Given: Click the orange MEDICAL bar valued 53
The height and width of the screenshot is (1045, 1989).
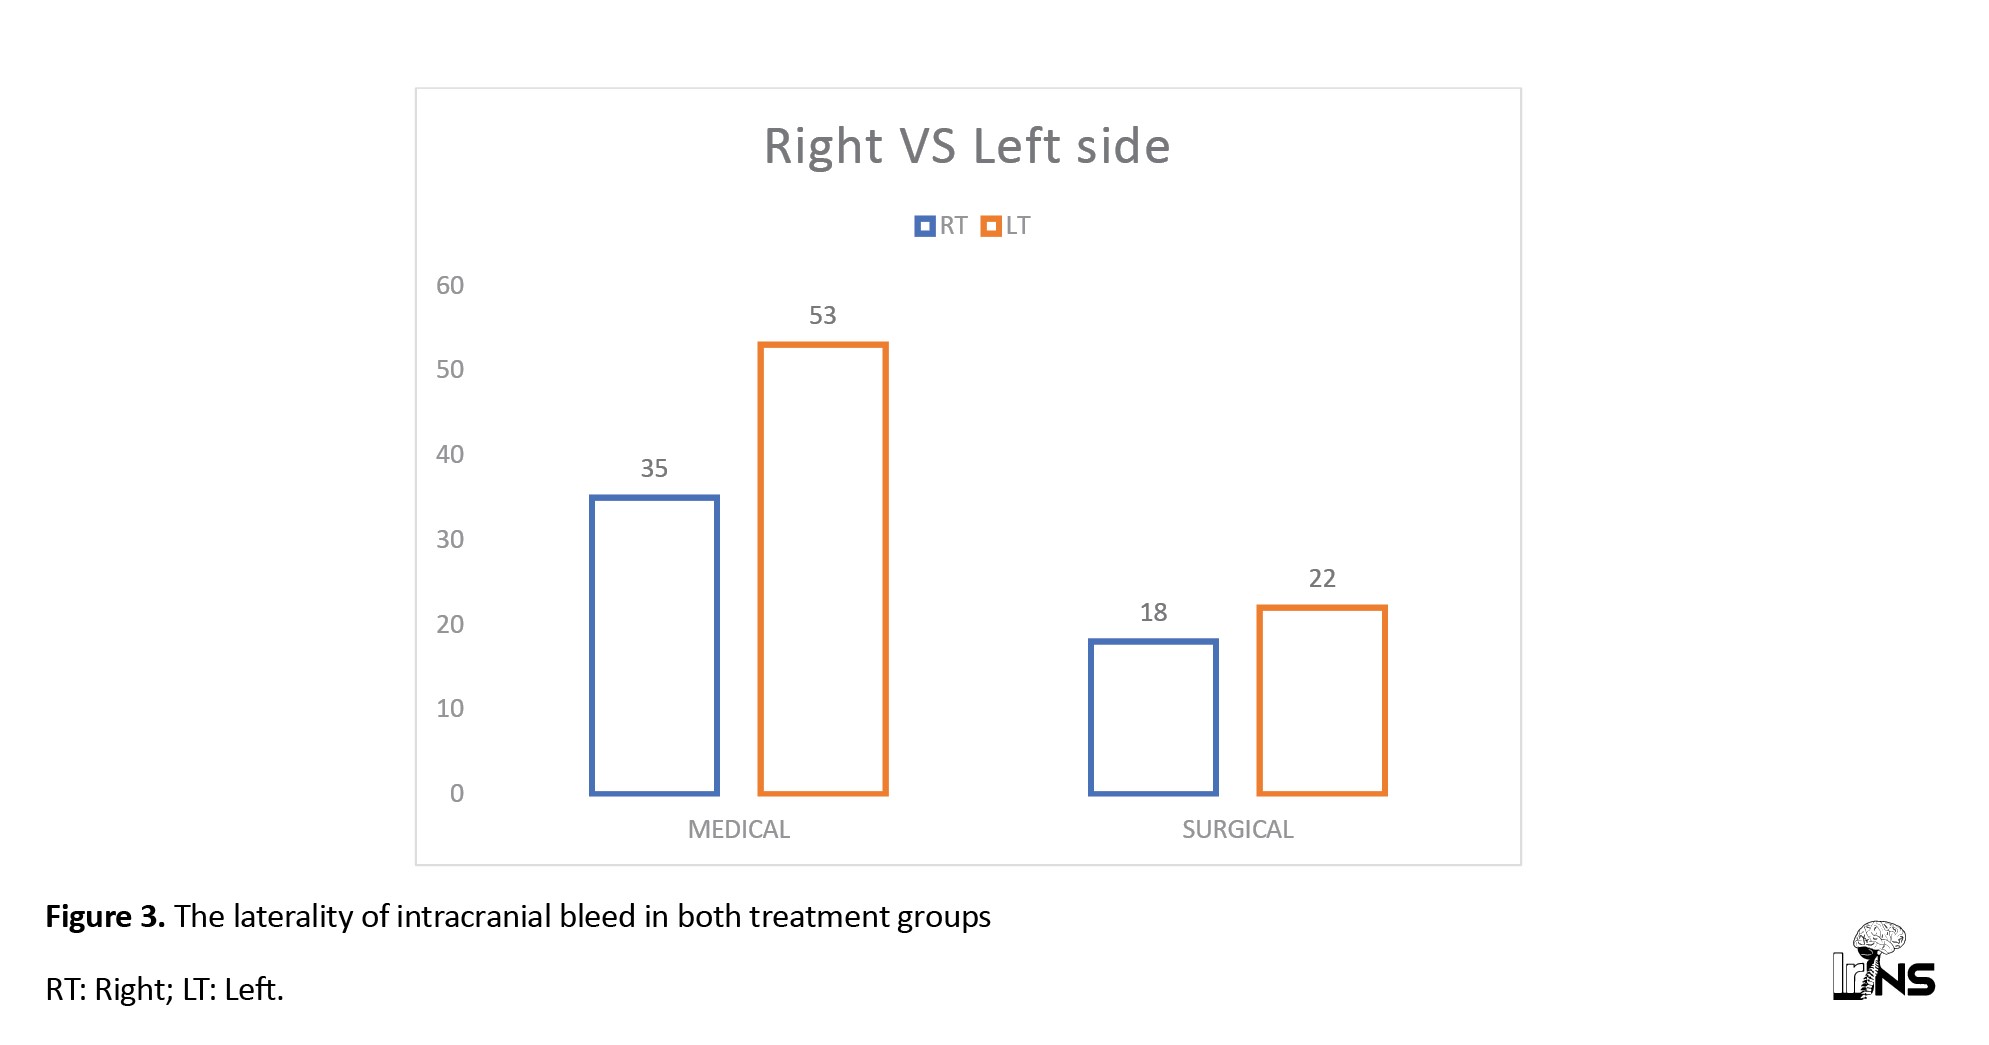Looking at the screenshot, I should click(x=822, y=568).
